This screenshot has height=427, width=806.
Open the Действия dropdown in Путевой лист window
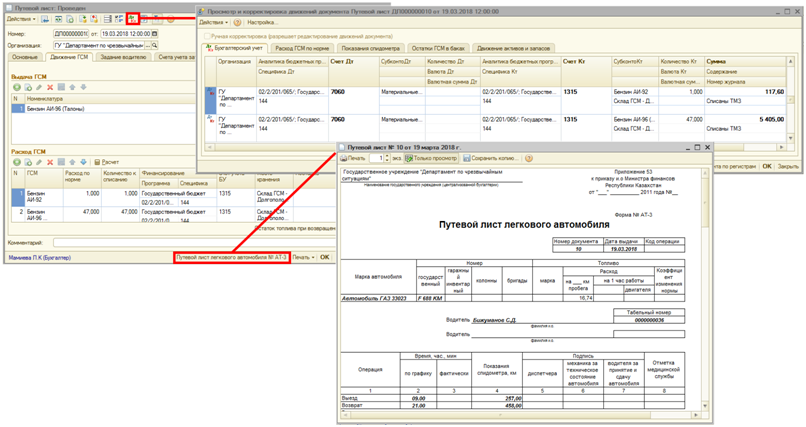pos(20,19)
